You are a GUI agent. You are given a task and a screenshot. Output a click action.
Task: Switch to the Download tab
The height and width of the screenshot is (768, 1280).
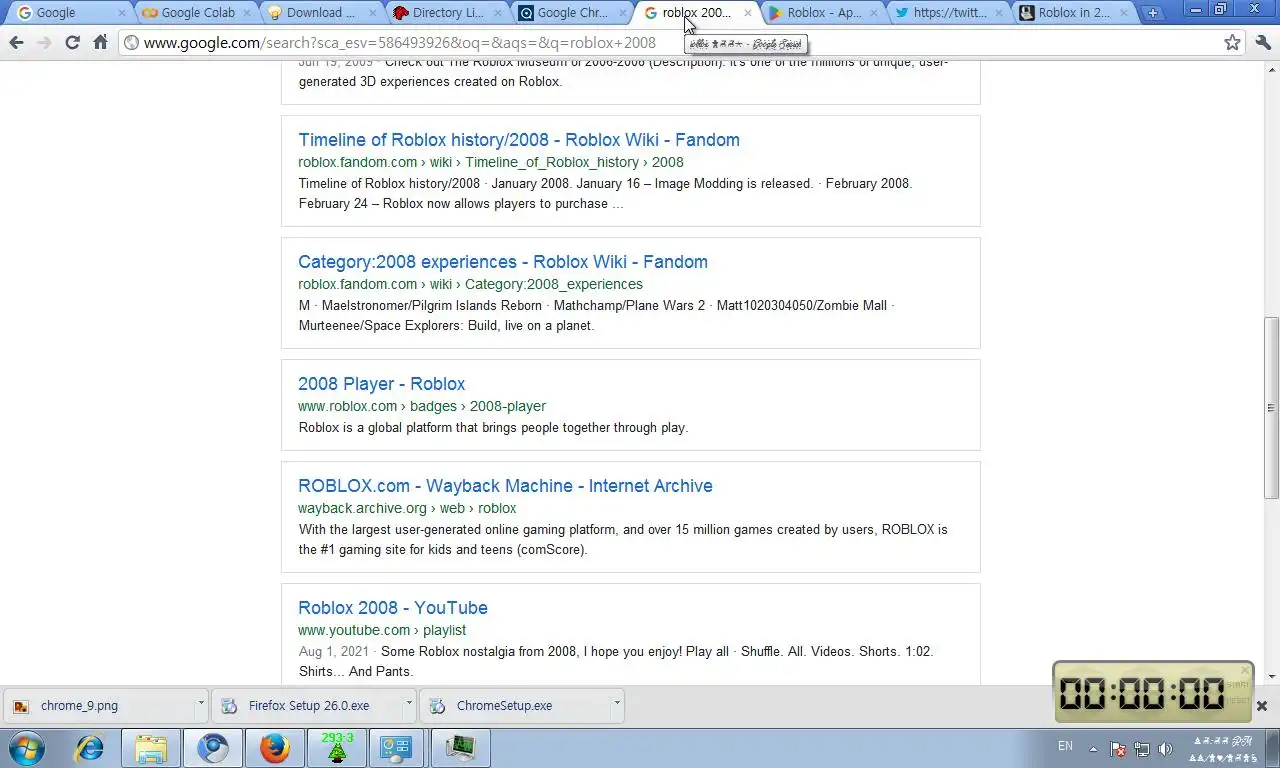(318, 13)
